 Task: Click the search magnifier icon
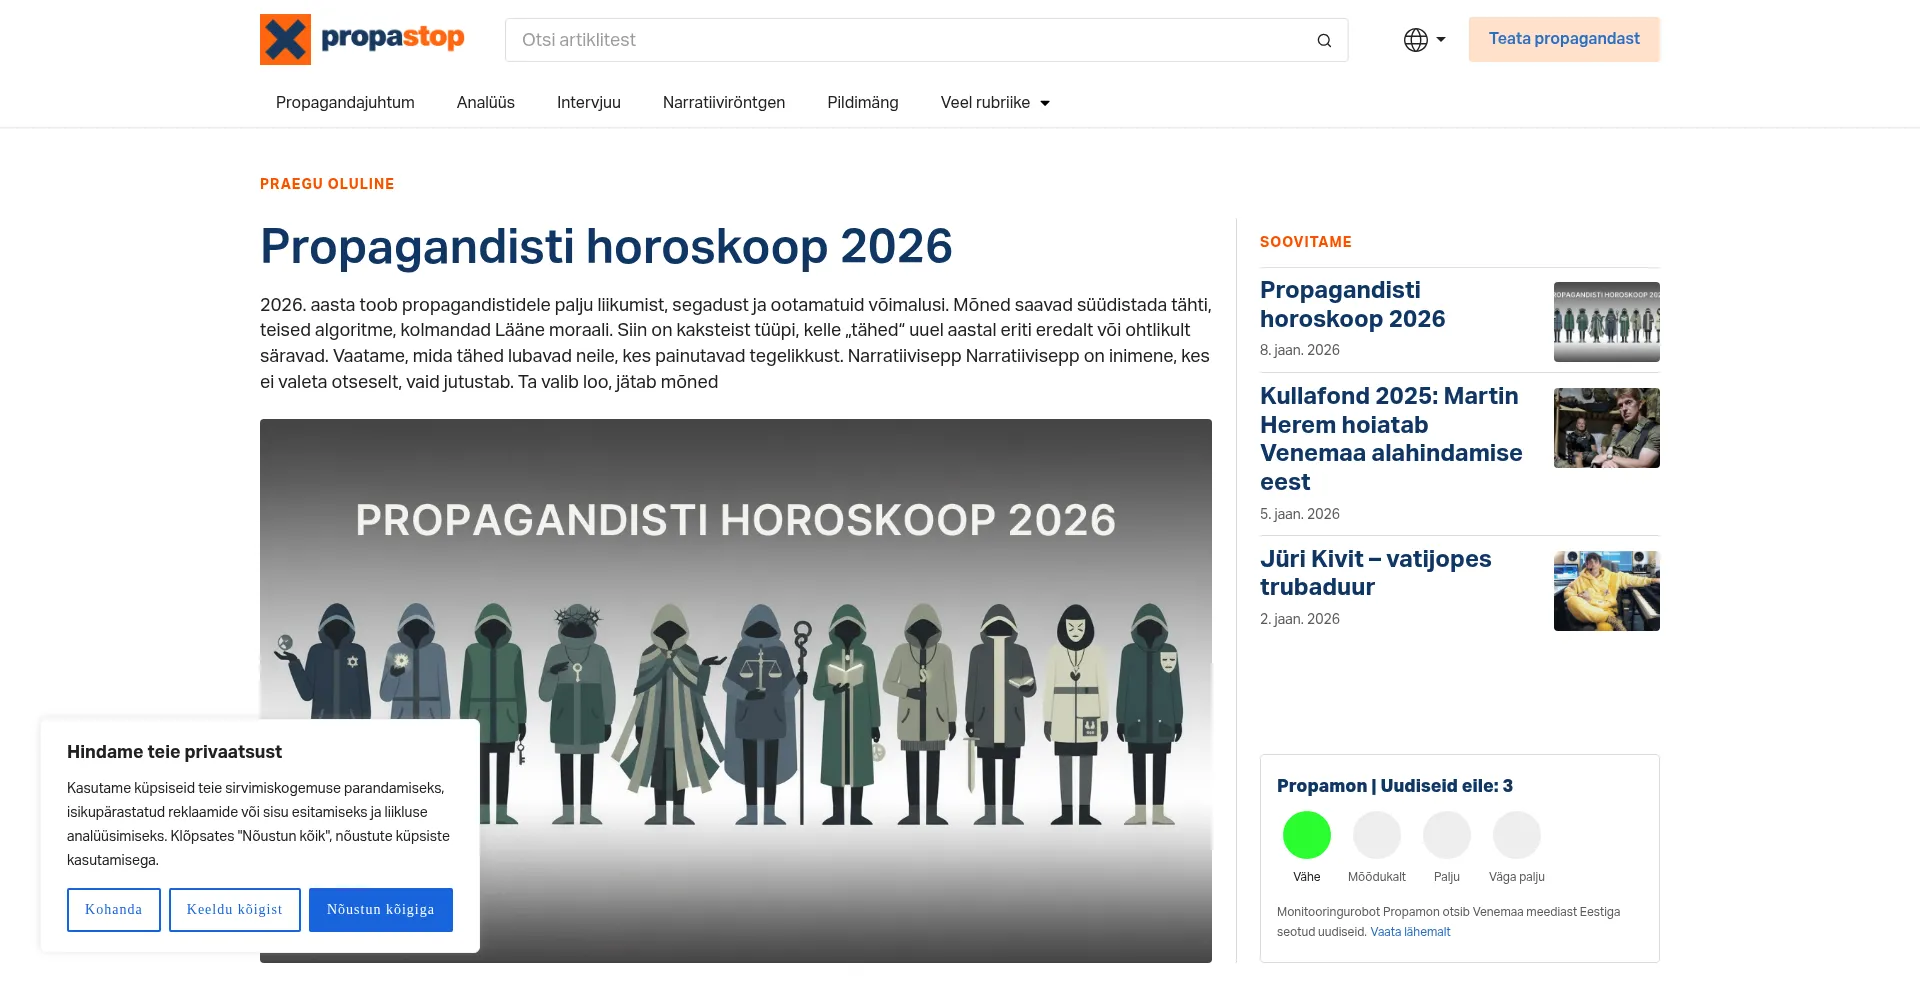1323,40
